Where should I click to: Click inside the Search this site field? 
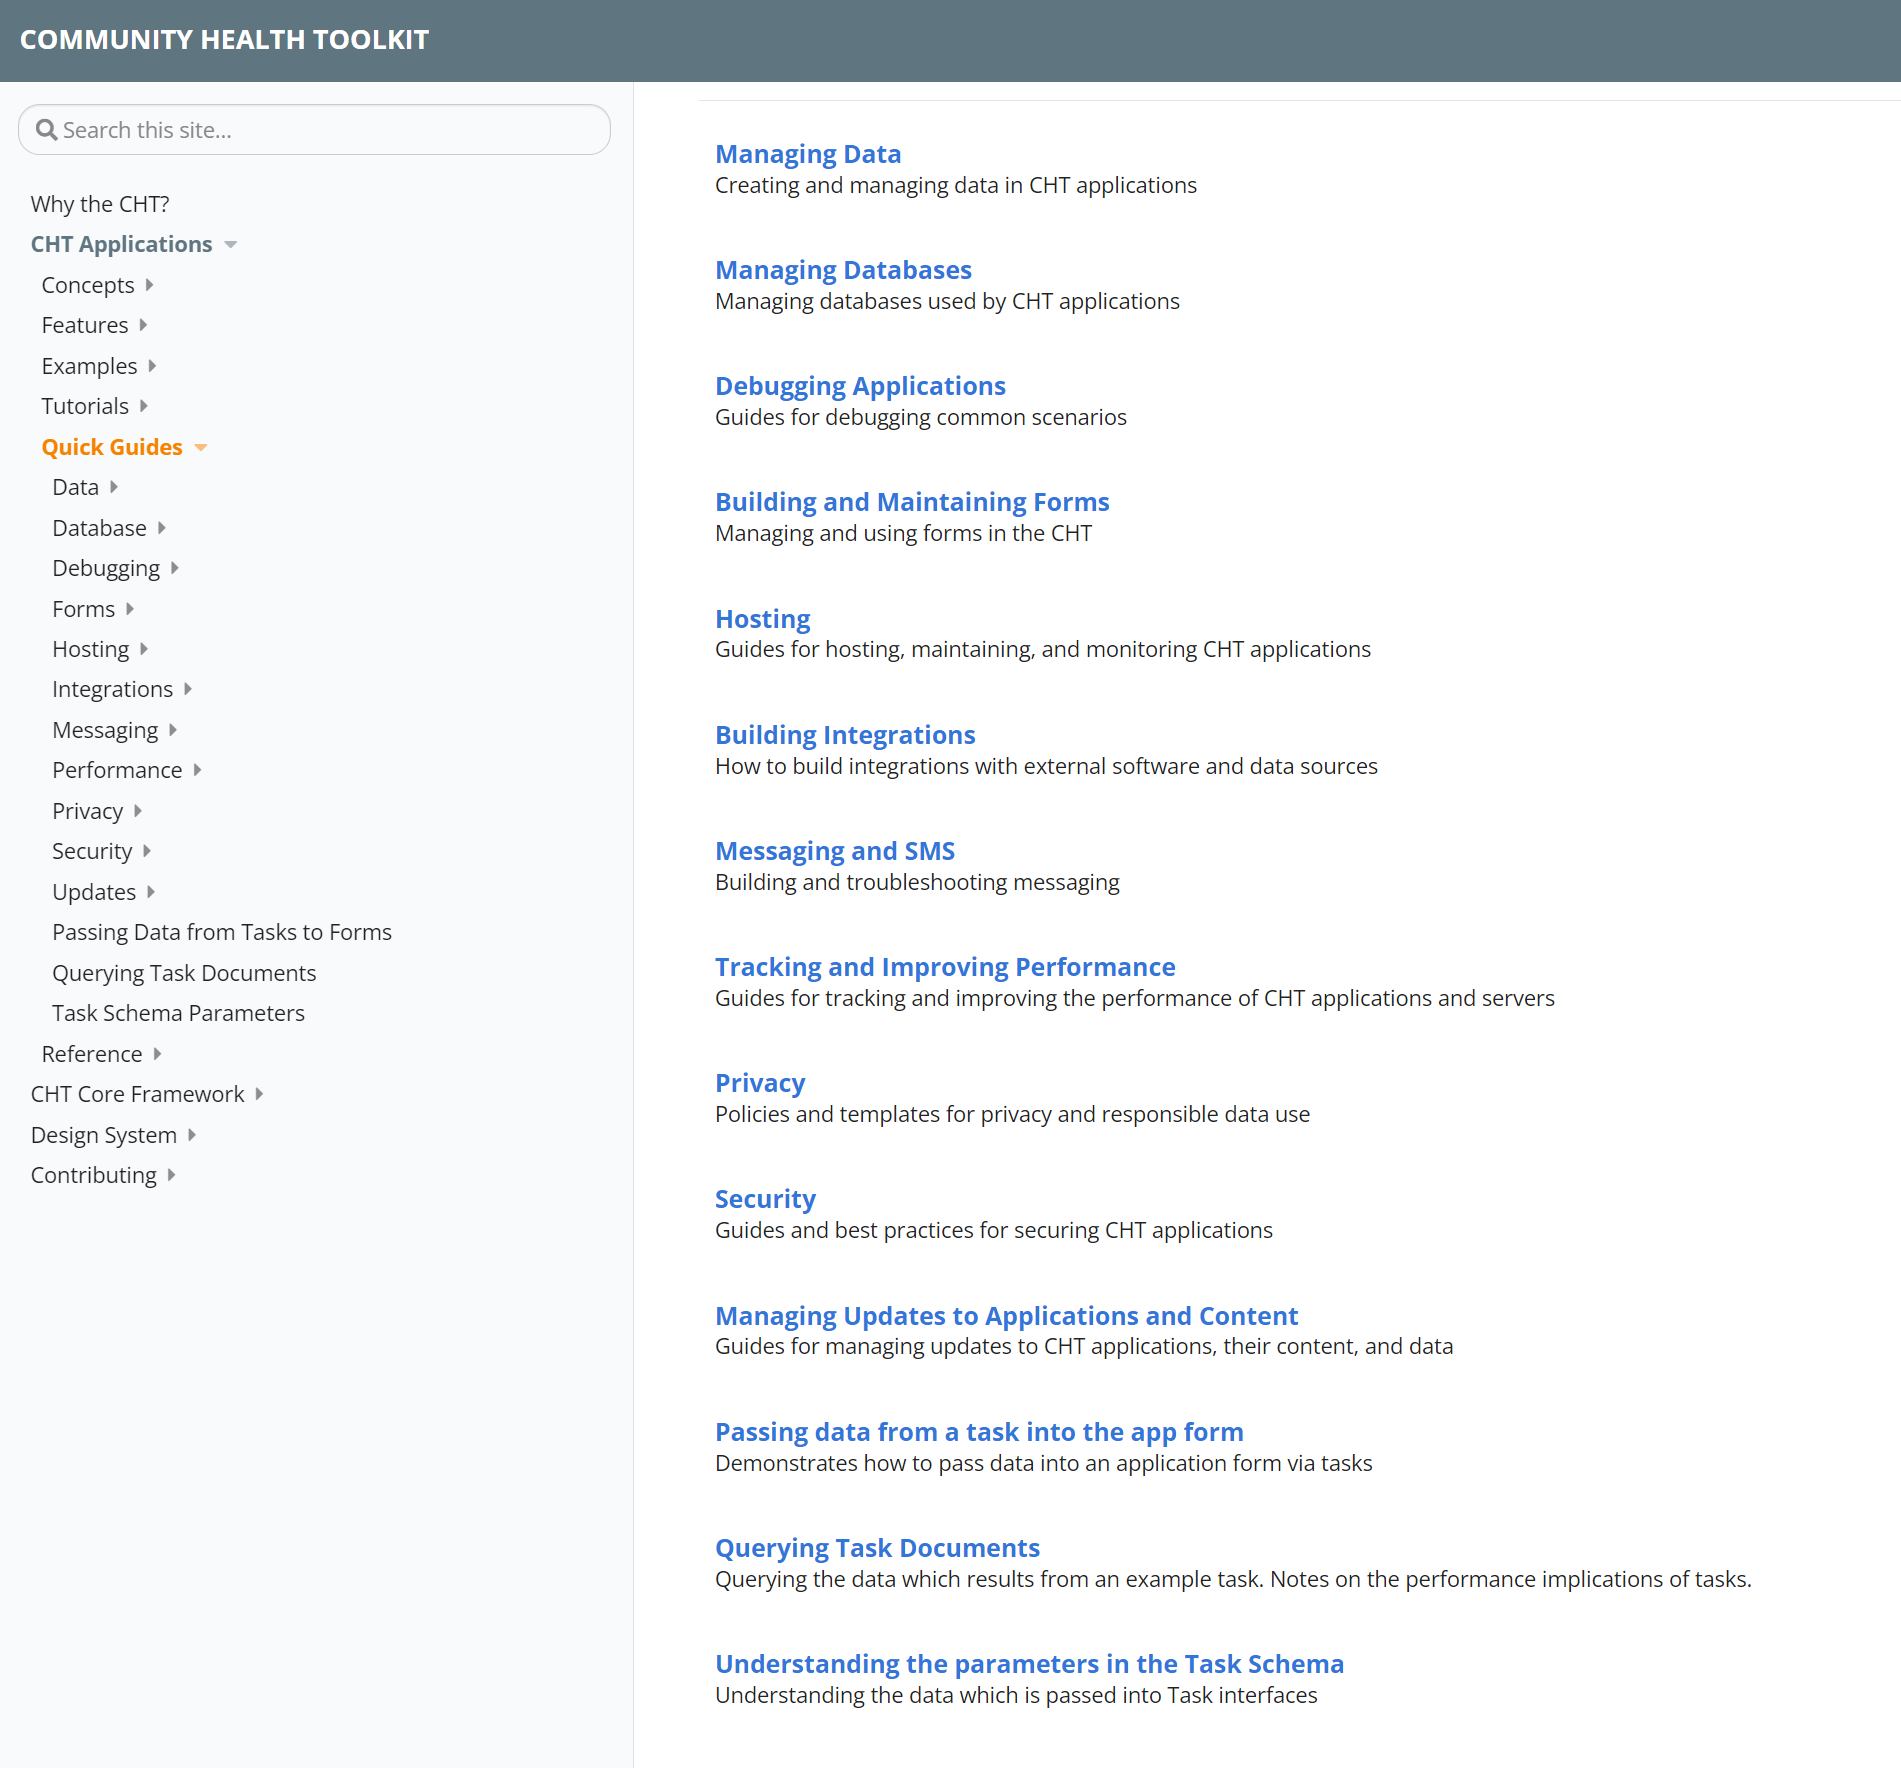point(300,129)
